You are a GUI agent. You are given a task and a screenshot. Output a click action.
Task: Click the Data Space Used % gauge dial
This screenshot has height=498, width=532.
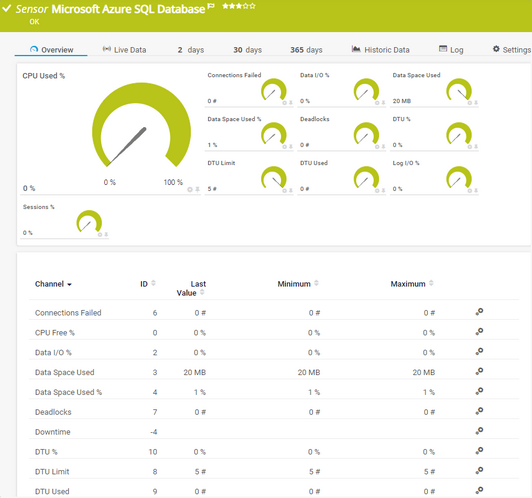pyautogui.click(x=273, y=134)
